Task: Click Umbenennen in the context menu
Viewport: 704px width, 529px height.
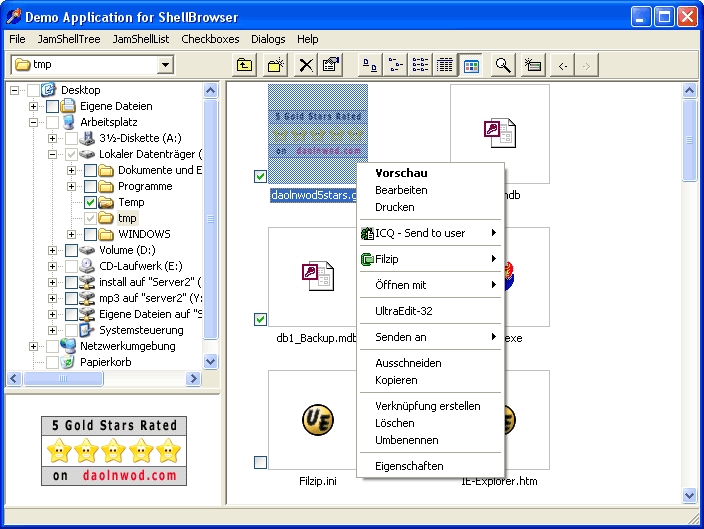Action: (x=406, y=440)
